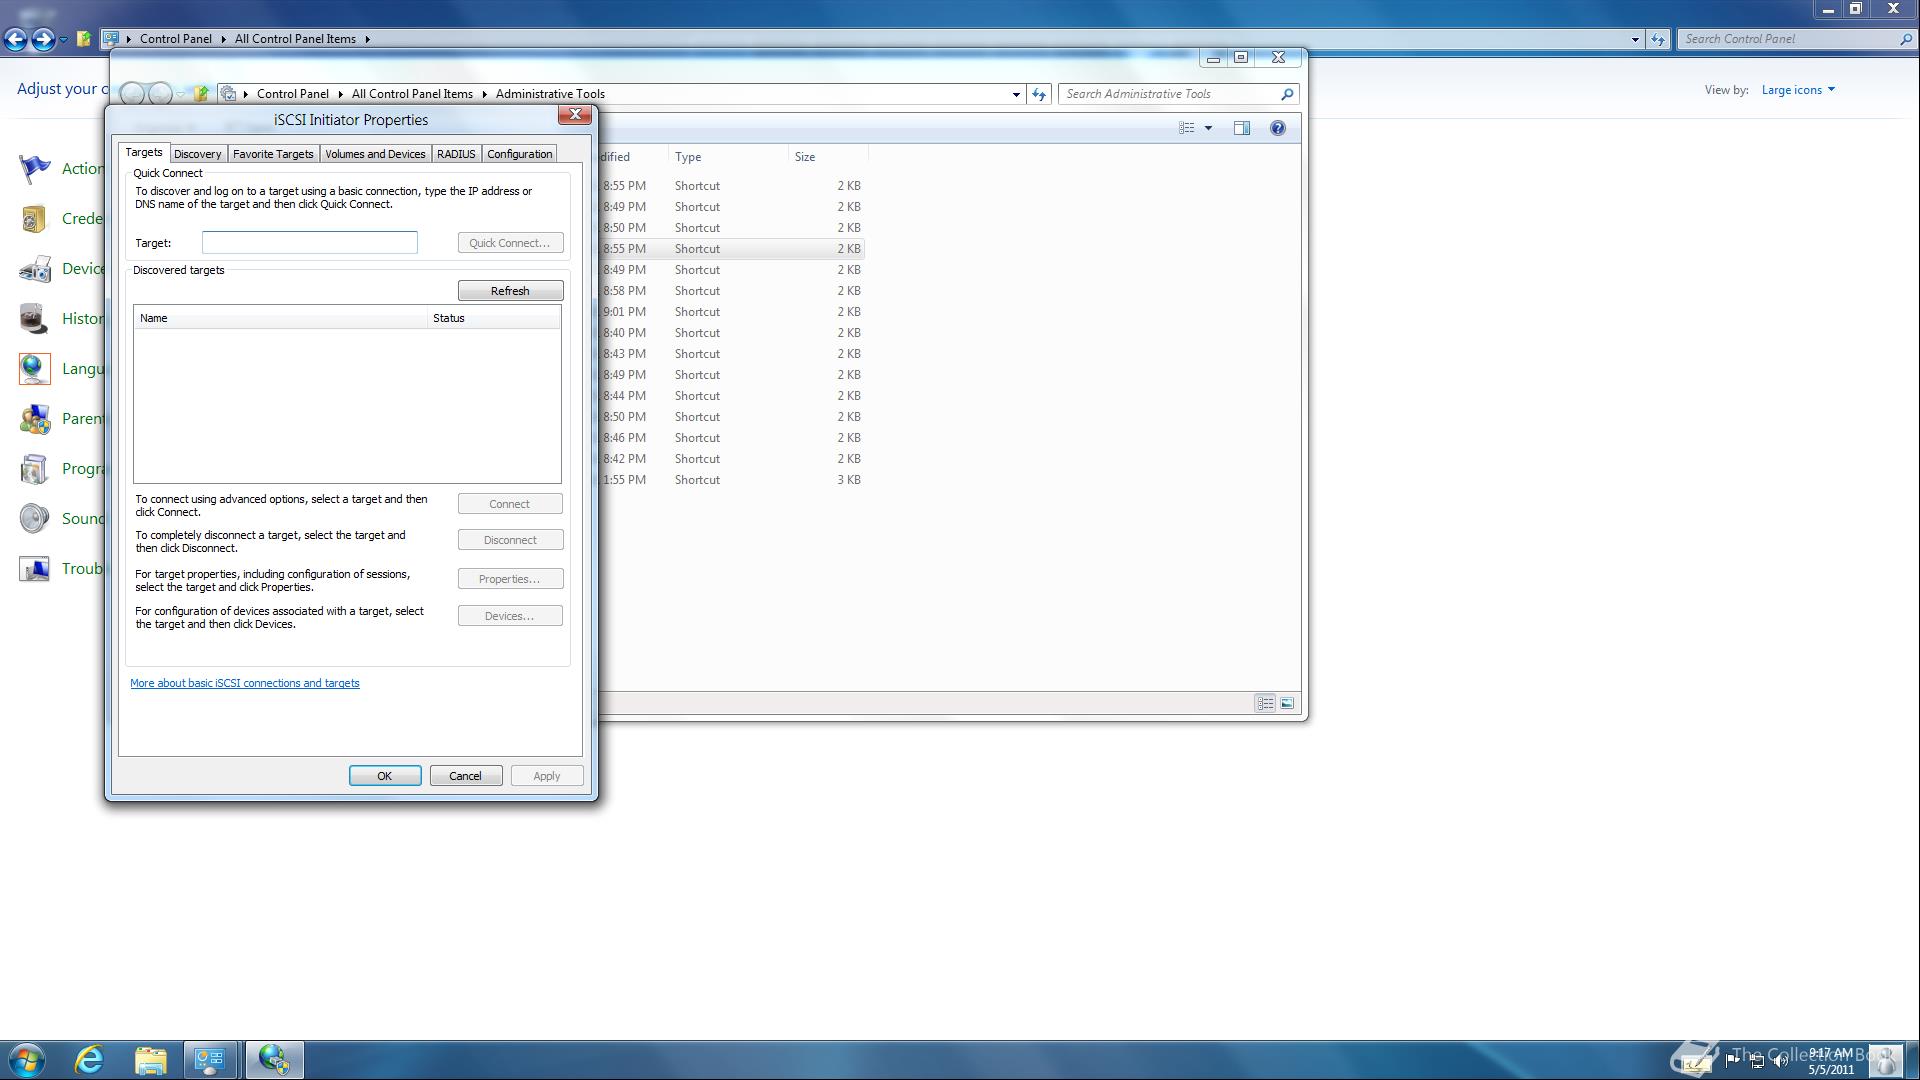
Task: Sort discovered targets by Name column
Action: [281, 318]
